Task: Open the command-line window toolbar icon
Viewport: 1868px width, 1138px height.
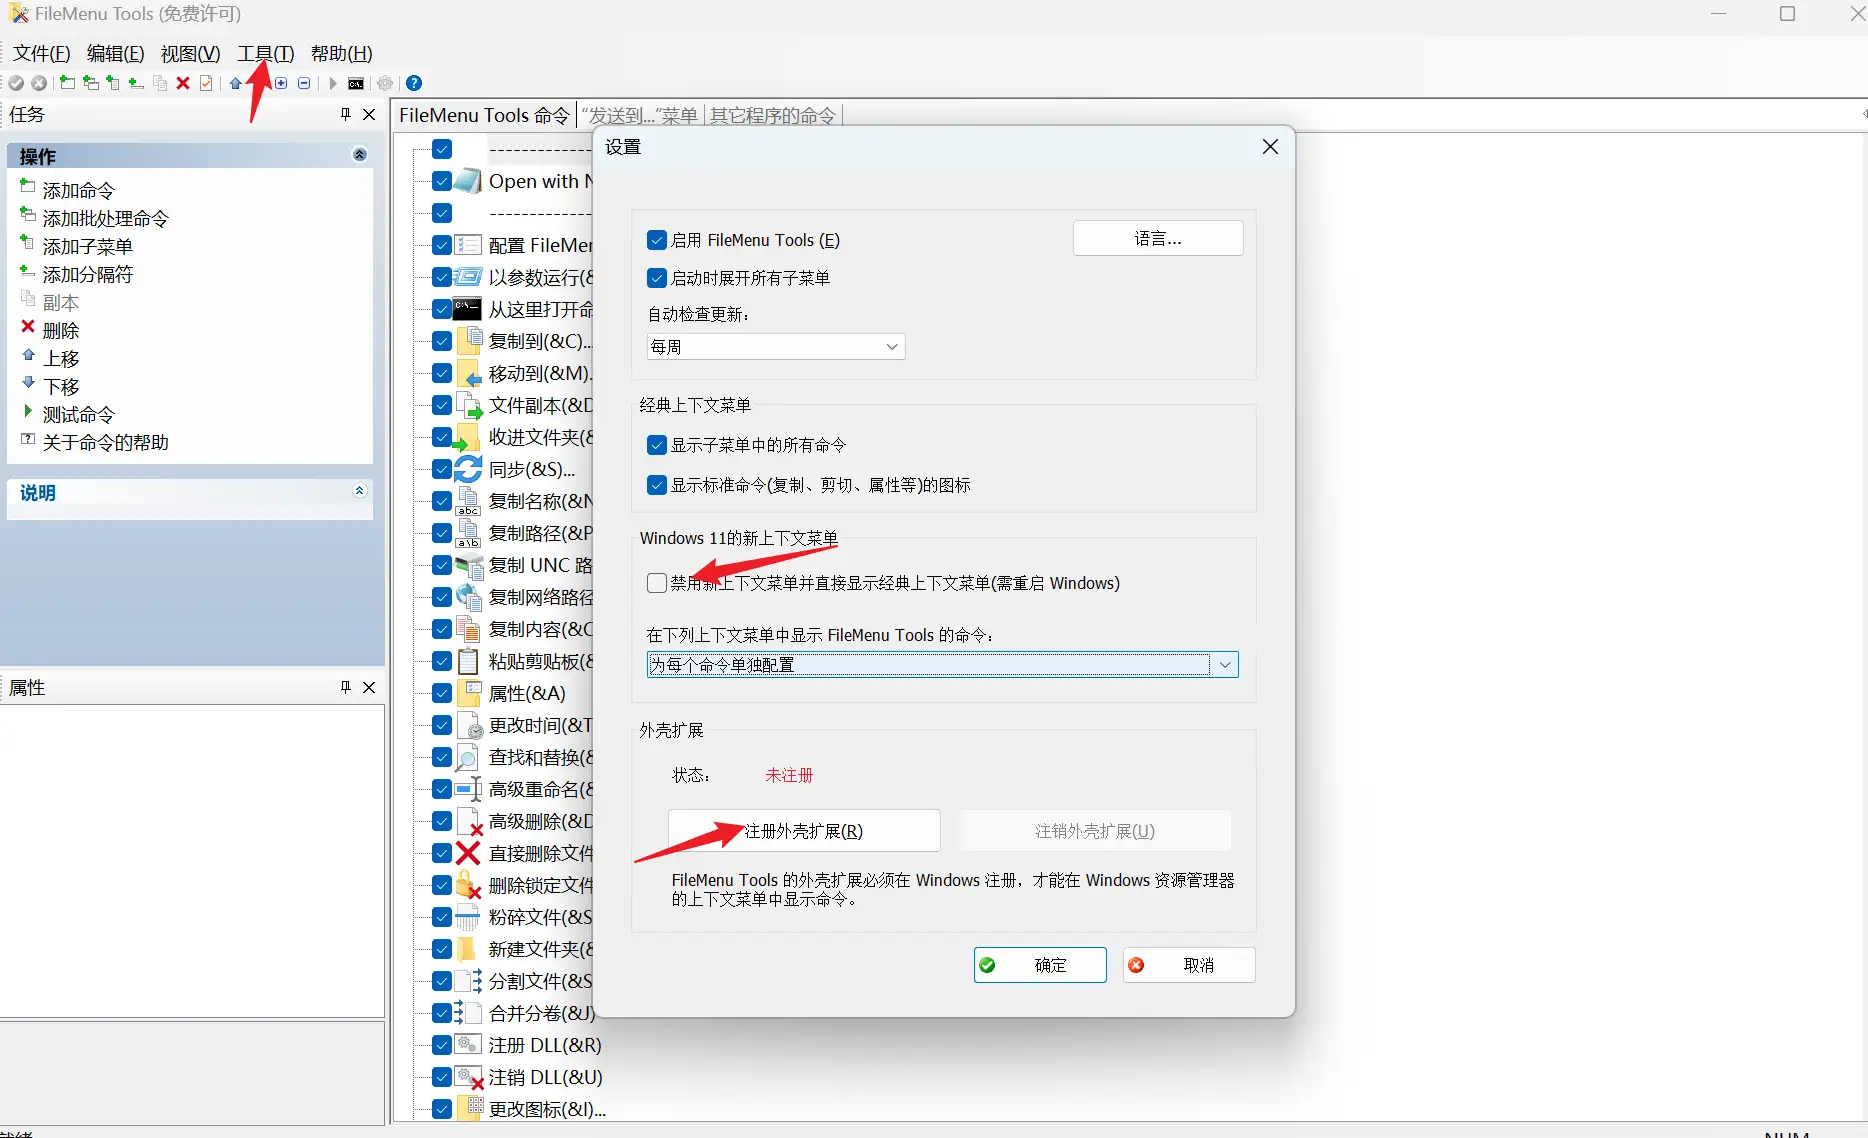Action: coord(356,83)
